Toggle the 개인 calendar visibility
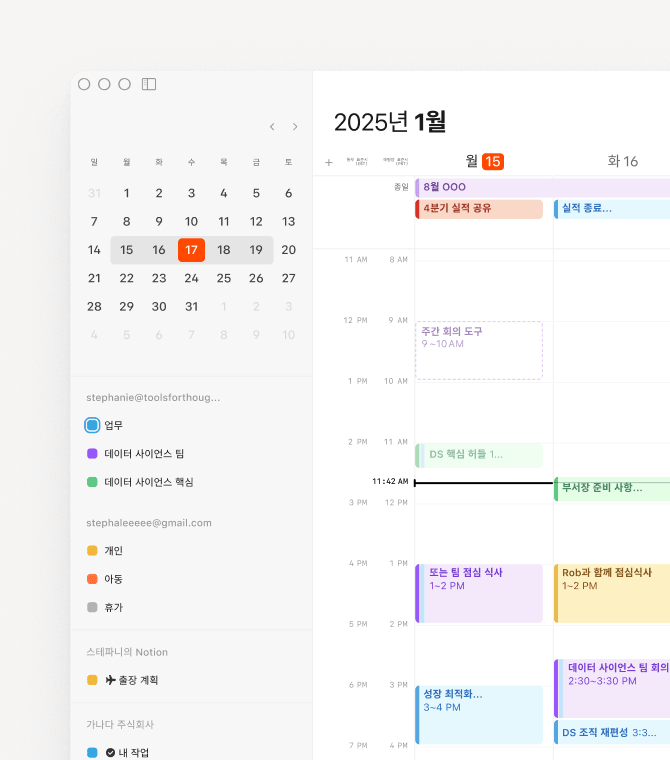 point(92,551)
